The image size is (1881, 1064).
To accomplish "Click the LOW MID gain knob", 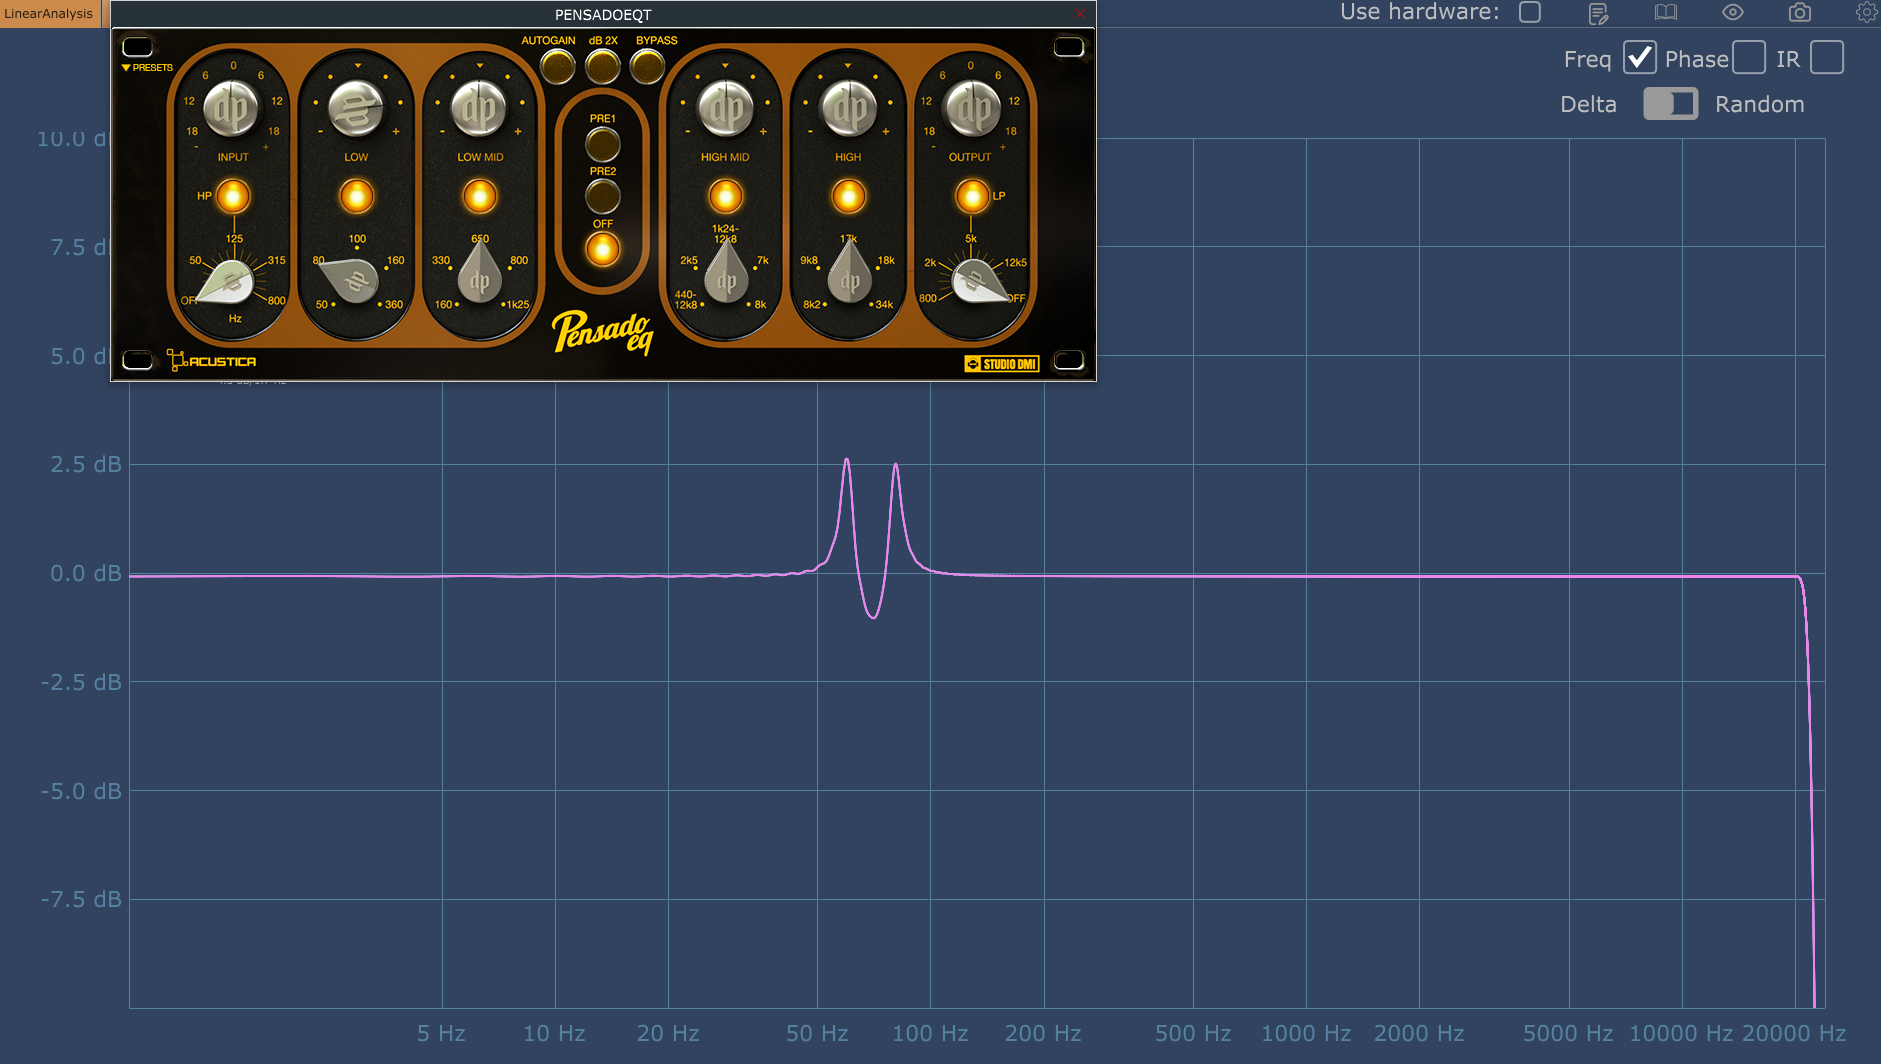I will point(480,110).
